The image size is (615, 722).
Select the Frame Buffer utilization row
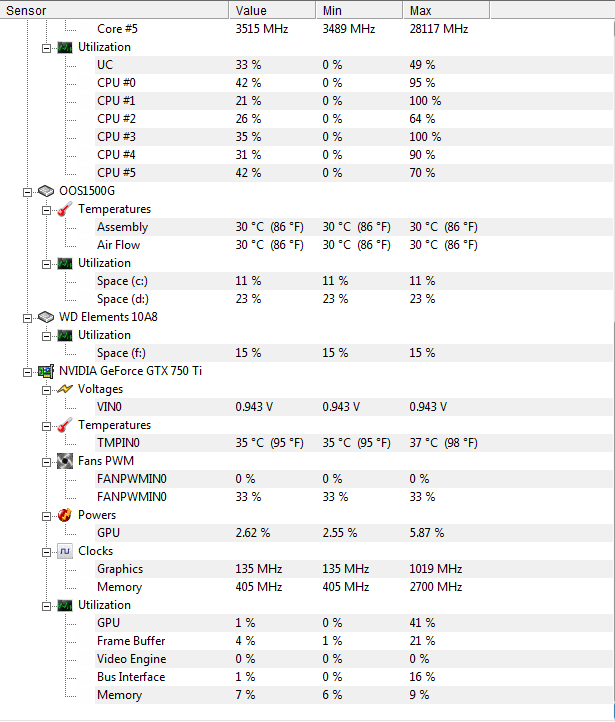pyautogui.click(x=354, y=641)
